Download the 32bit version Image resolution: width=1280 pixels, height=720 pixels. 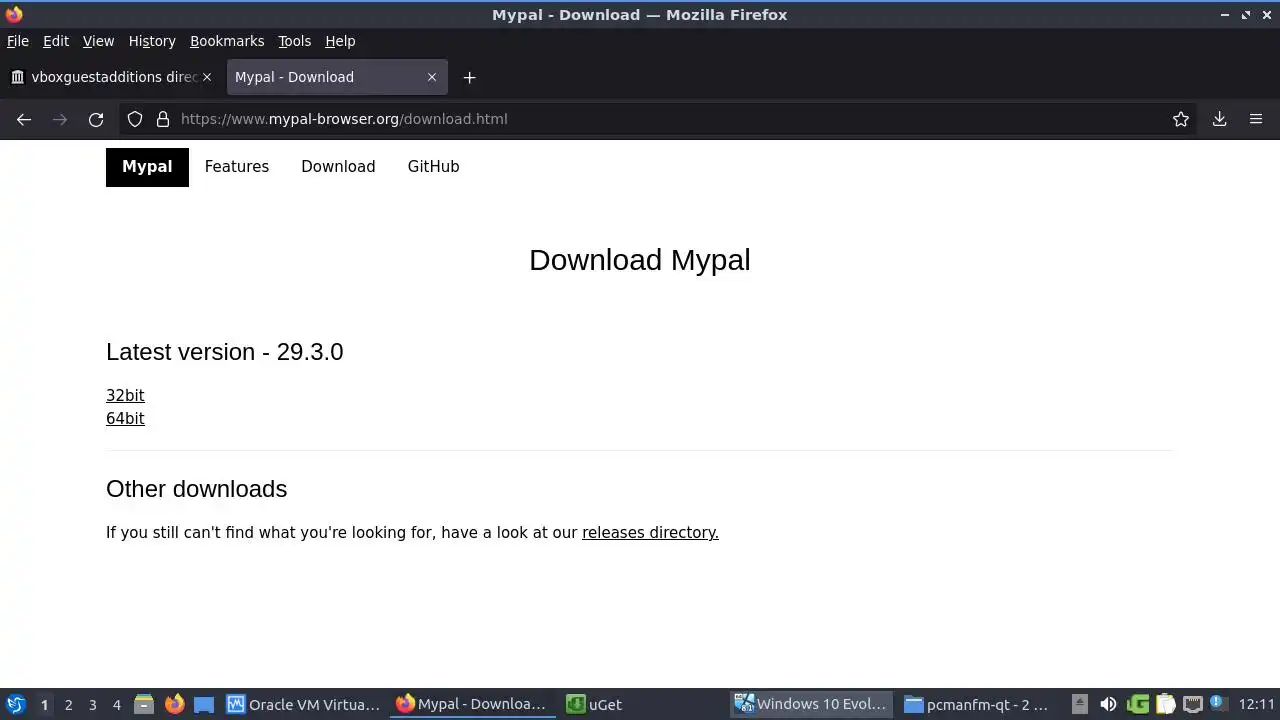[125, 396]
